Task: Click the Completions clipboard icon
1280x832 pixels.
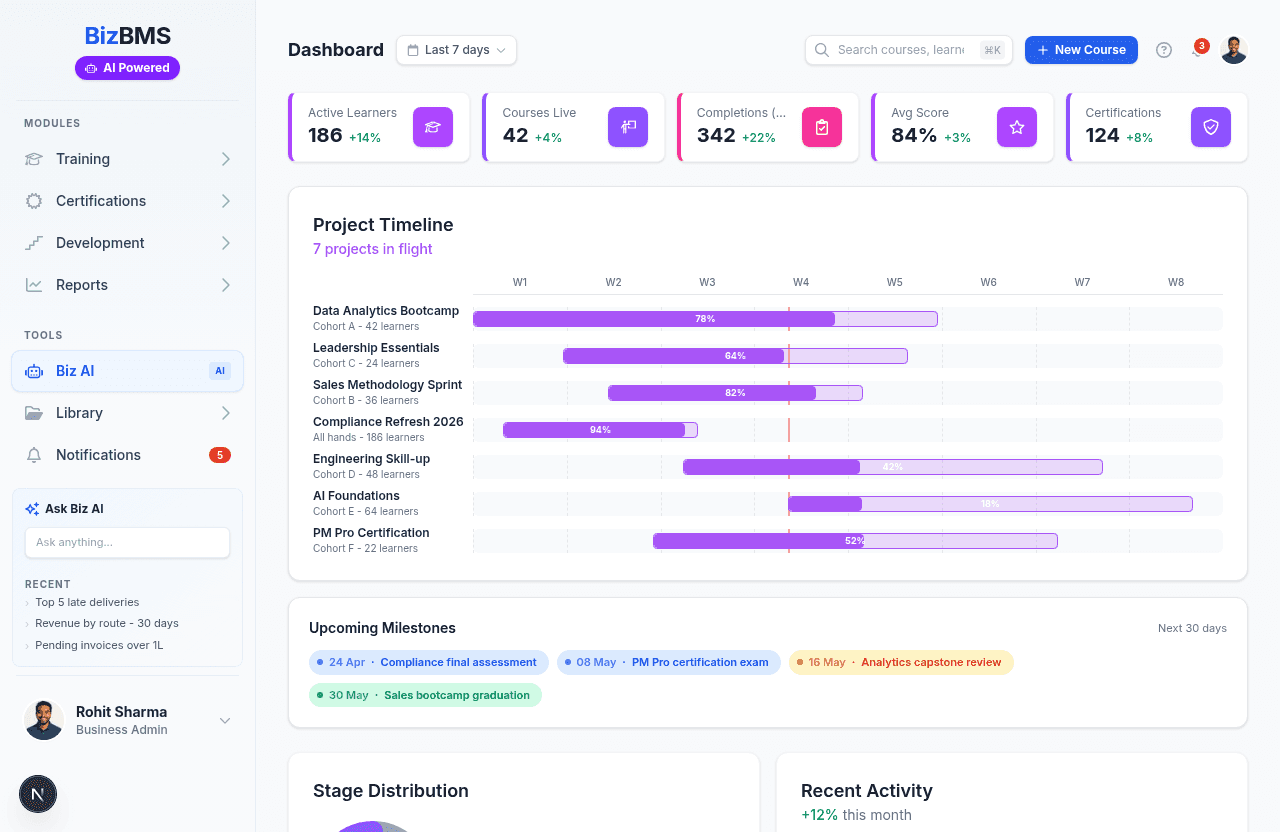Action: click(x=822, y=127)
